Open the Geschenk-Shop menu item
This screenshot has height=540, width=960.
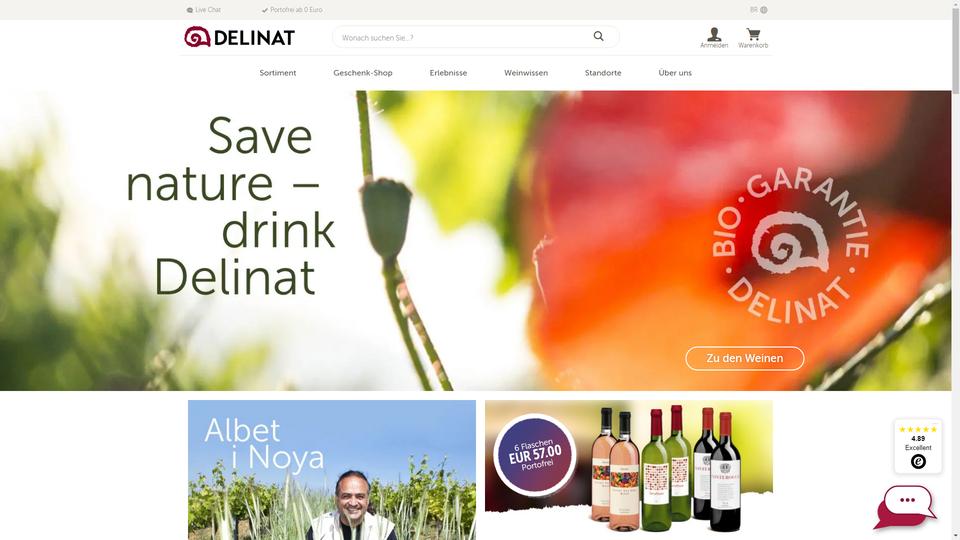coord(362,73)
